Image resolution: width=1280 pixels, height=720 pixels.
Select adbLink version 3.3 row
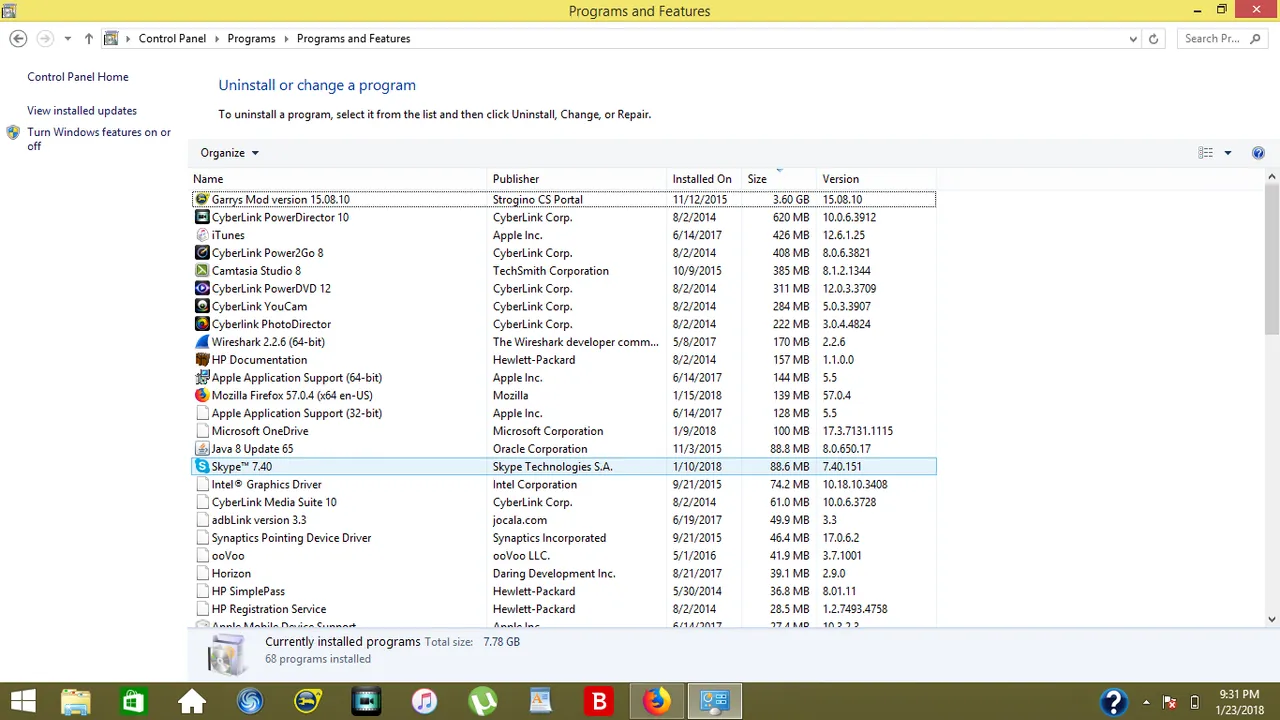point(564,520)
